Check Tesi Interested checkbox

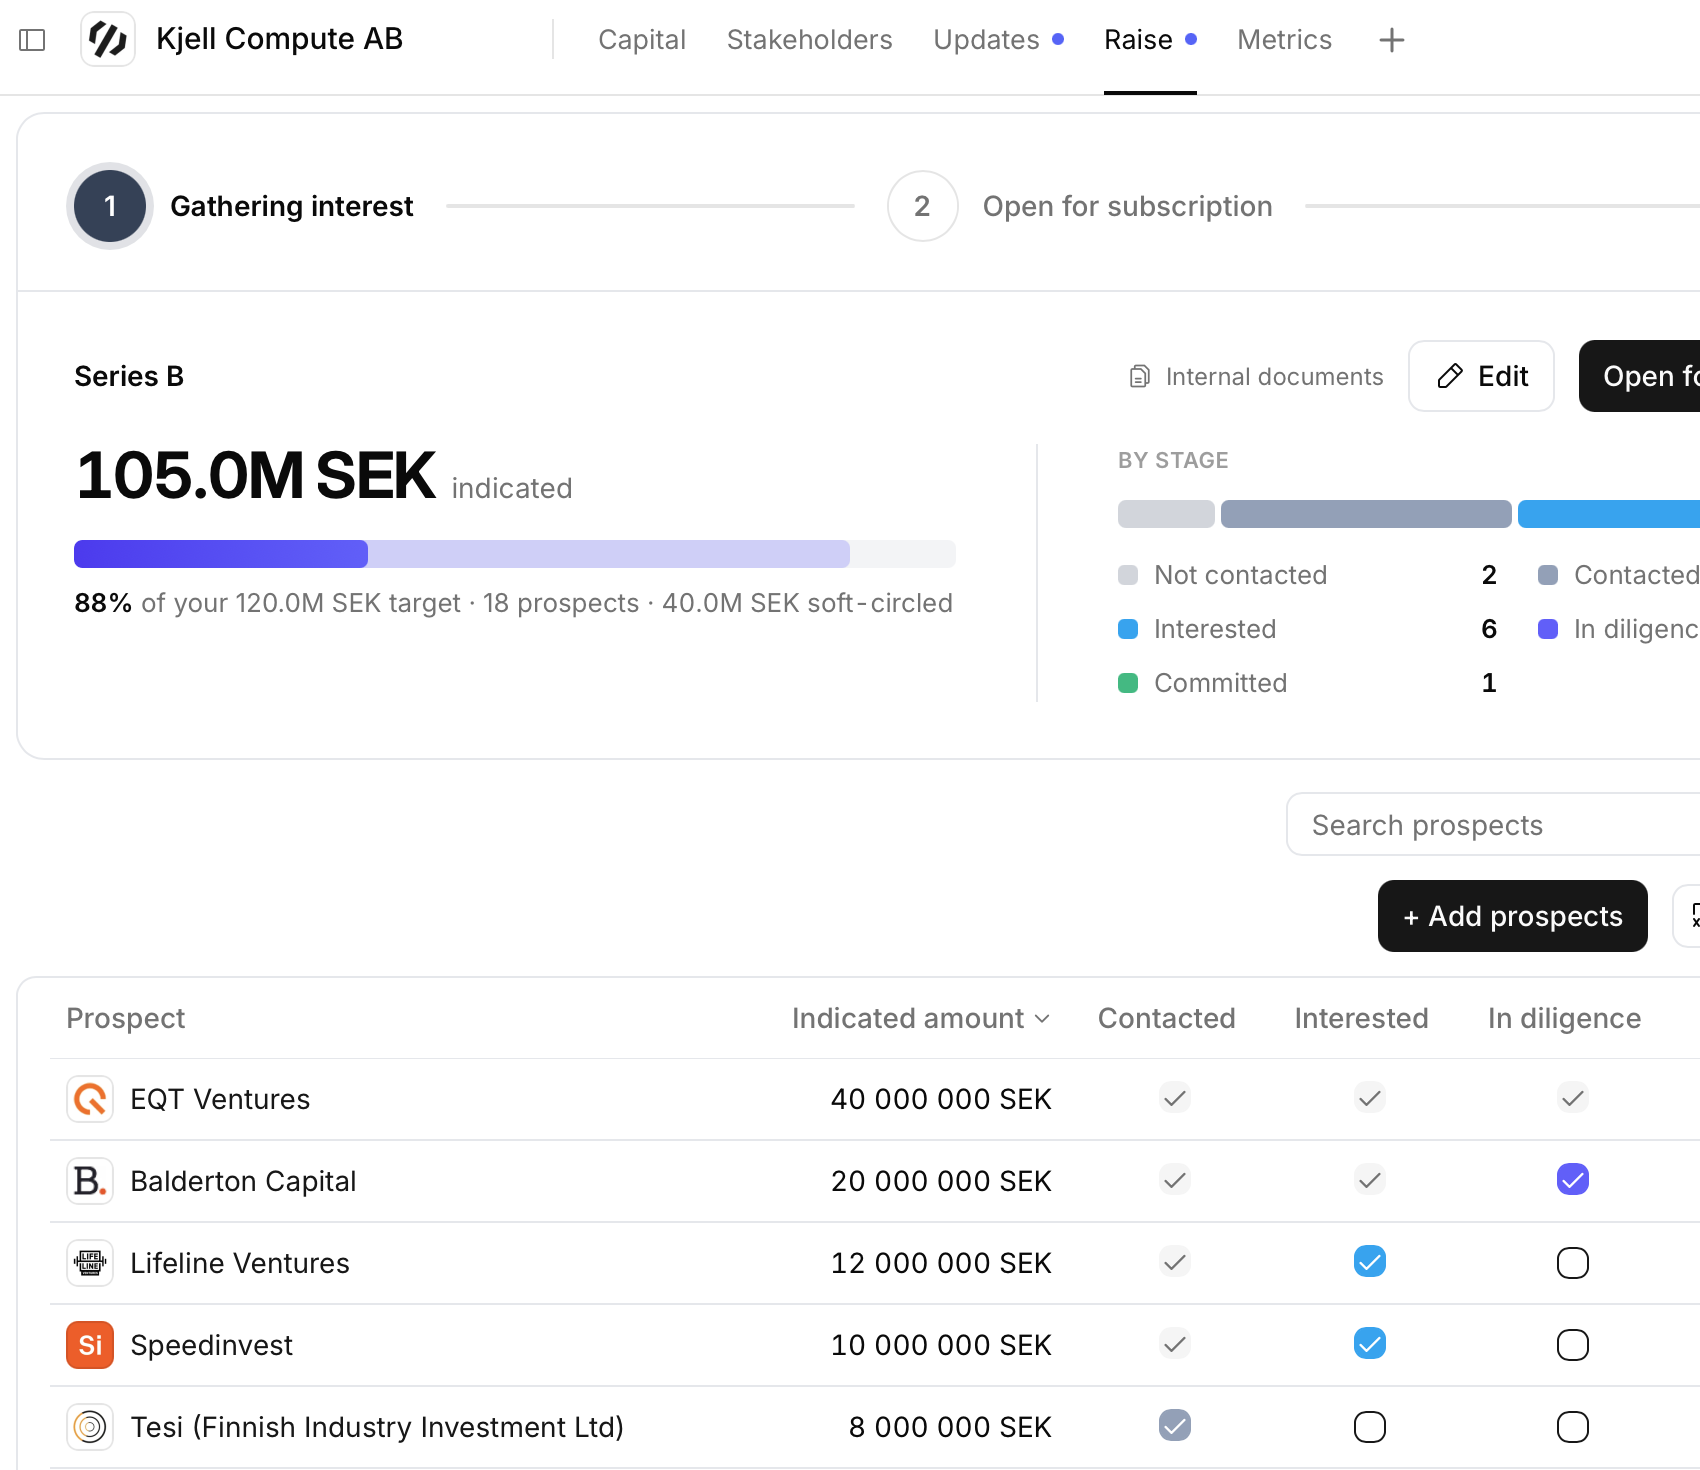tap(1369, 1427)
